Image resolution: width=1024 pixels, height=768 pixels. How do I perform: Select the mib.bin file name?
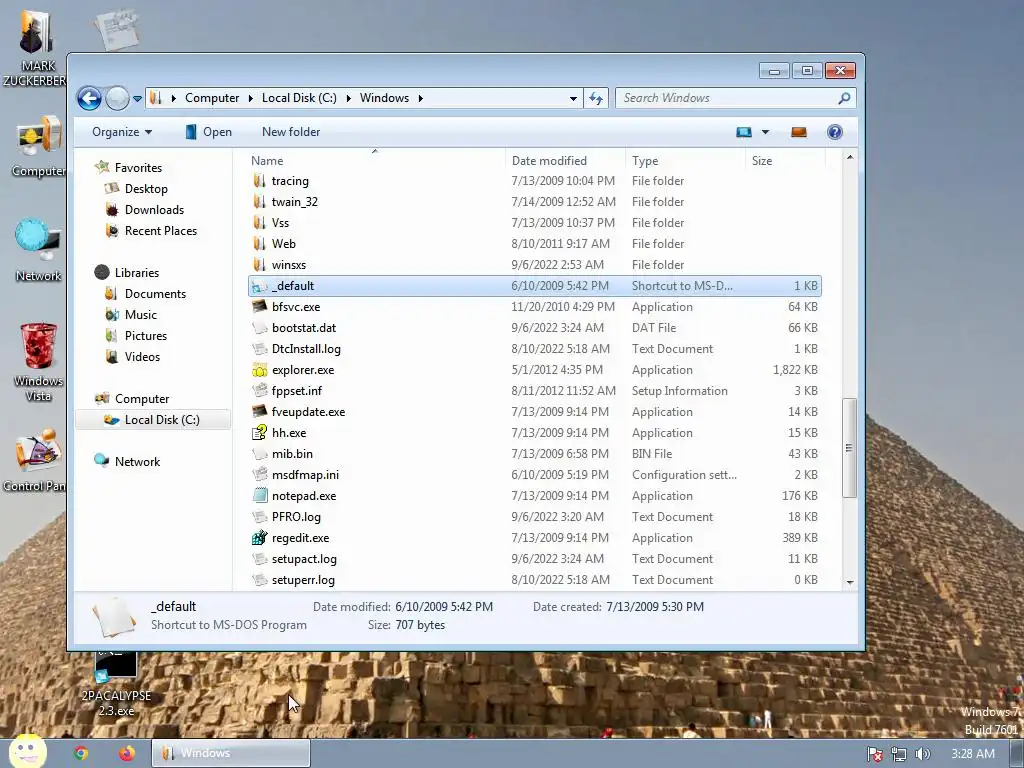tap(292, 454)
